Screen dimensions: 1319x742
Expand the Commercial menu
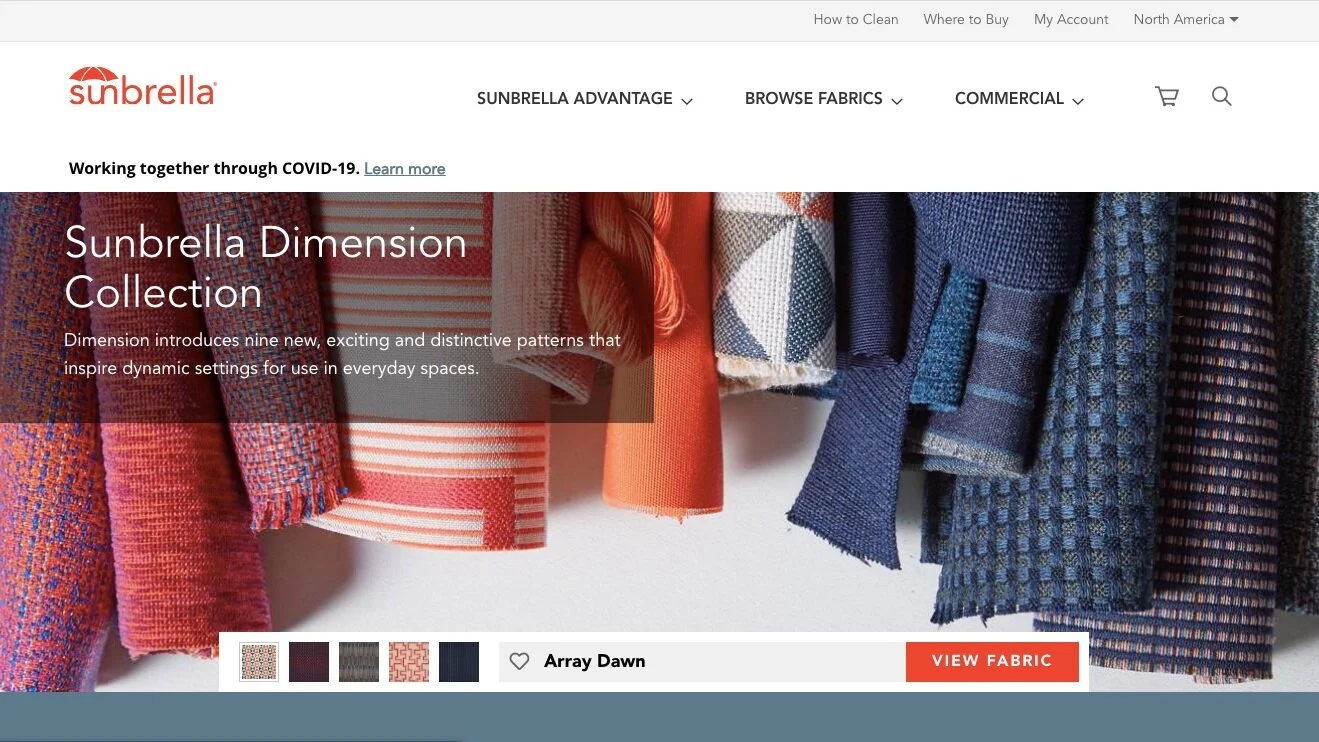1019,98
